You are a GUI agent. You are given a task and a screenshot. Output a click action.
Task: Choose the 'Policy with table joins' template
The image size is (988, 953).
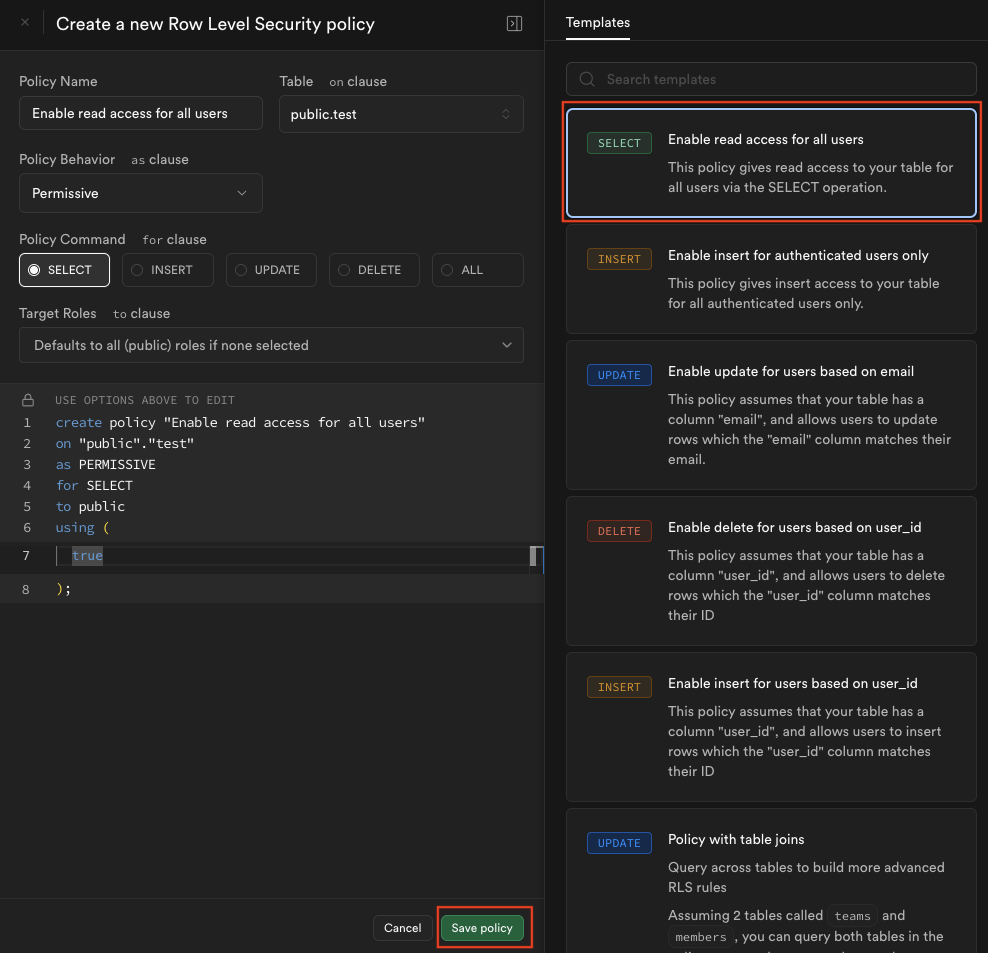[x=771, y=881]
